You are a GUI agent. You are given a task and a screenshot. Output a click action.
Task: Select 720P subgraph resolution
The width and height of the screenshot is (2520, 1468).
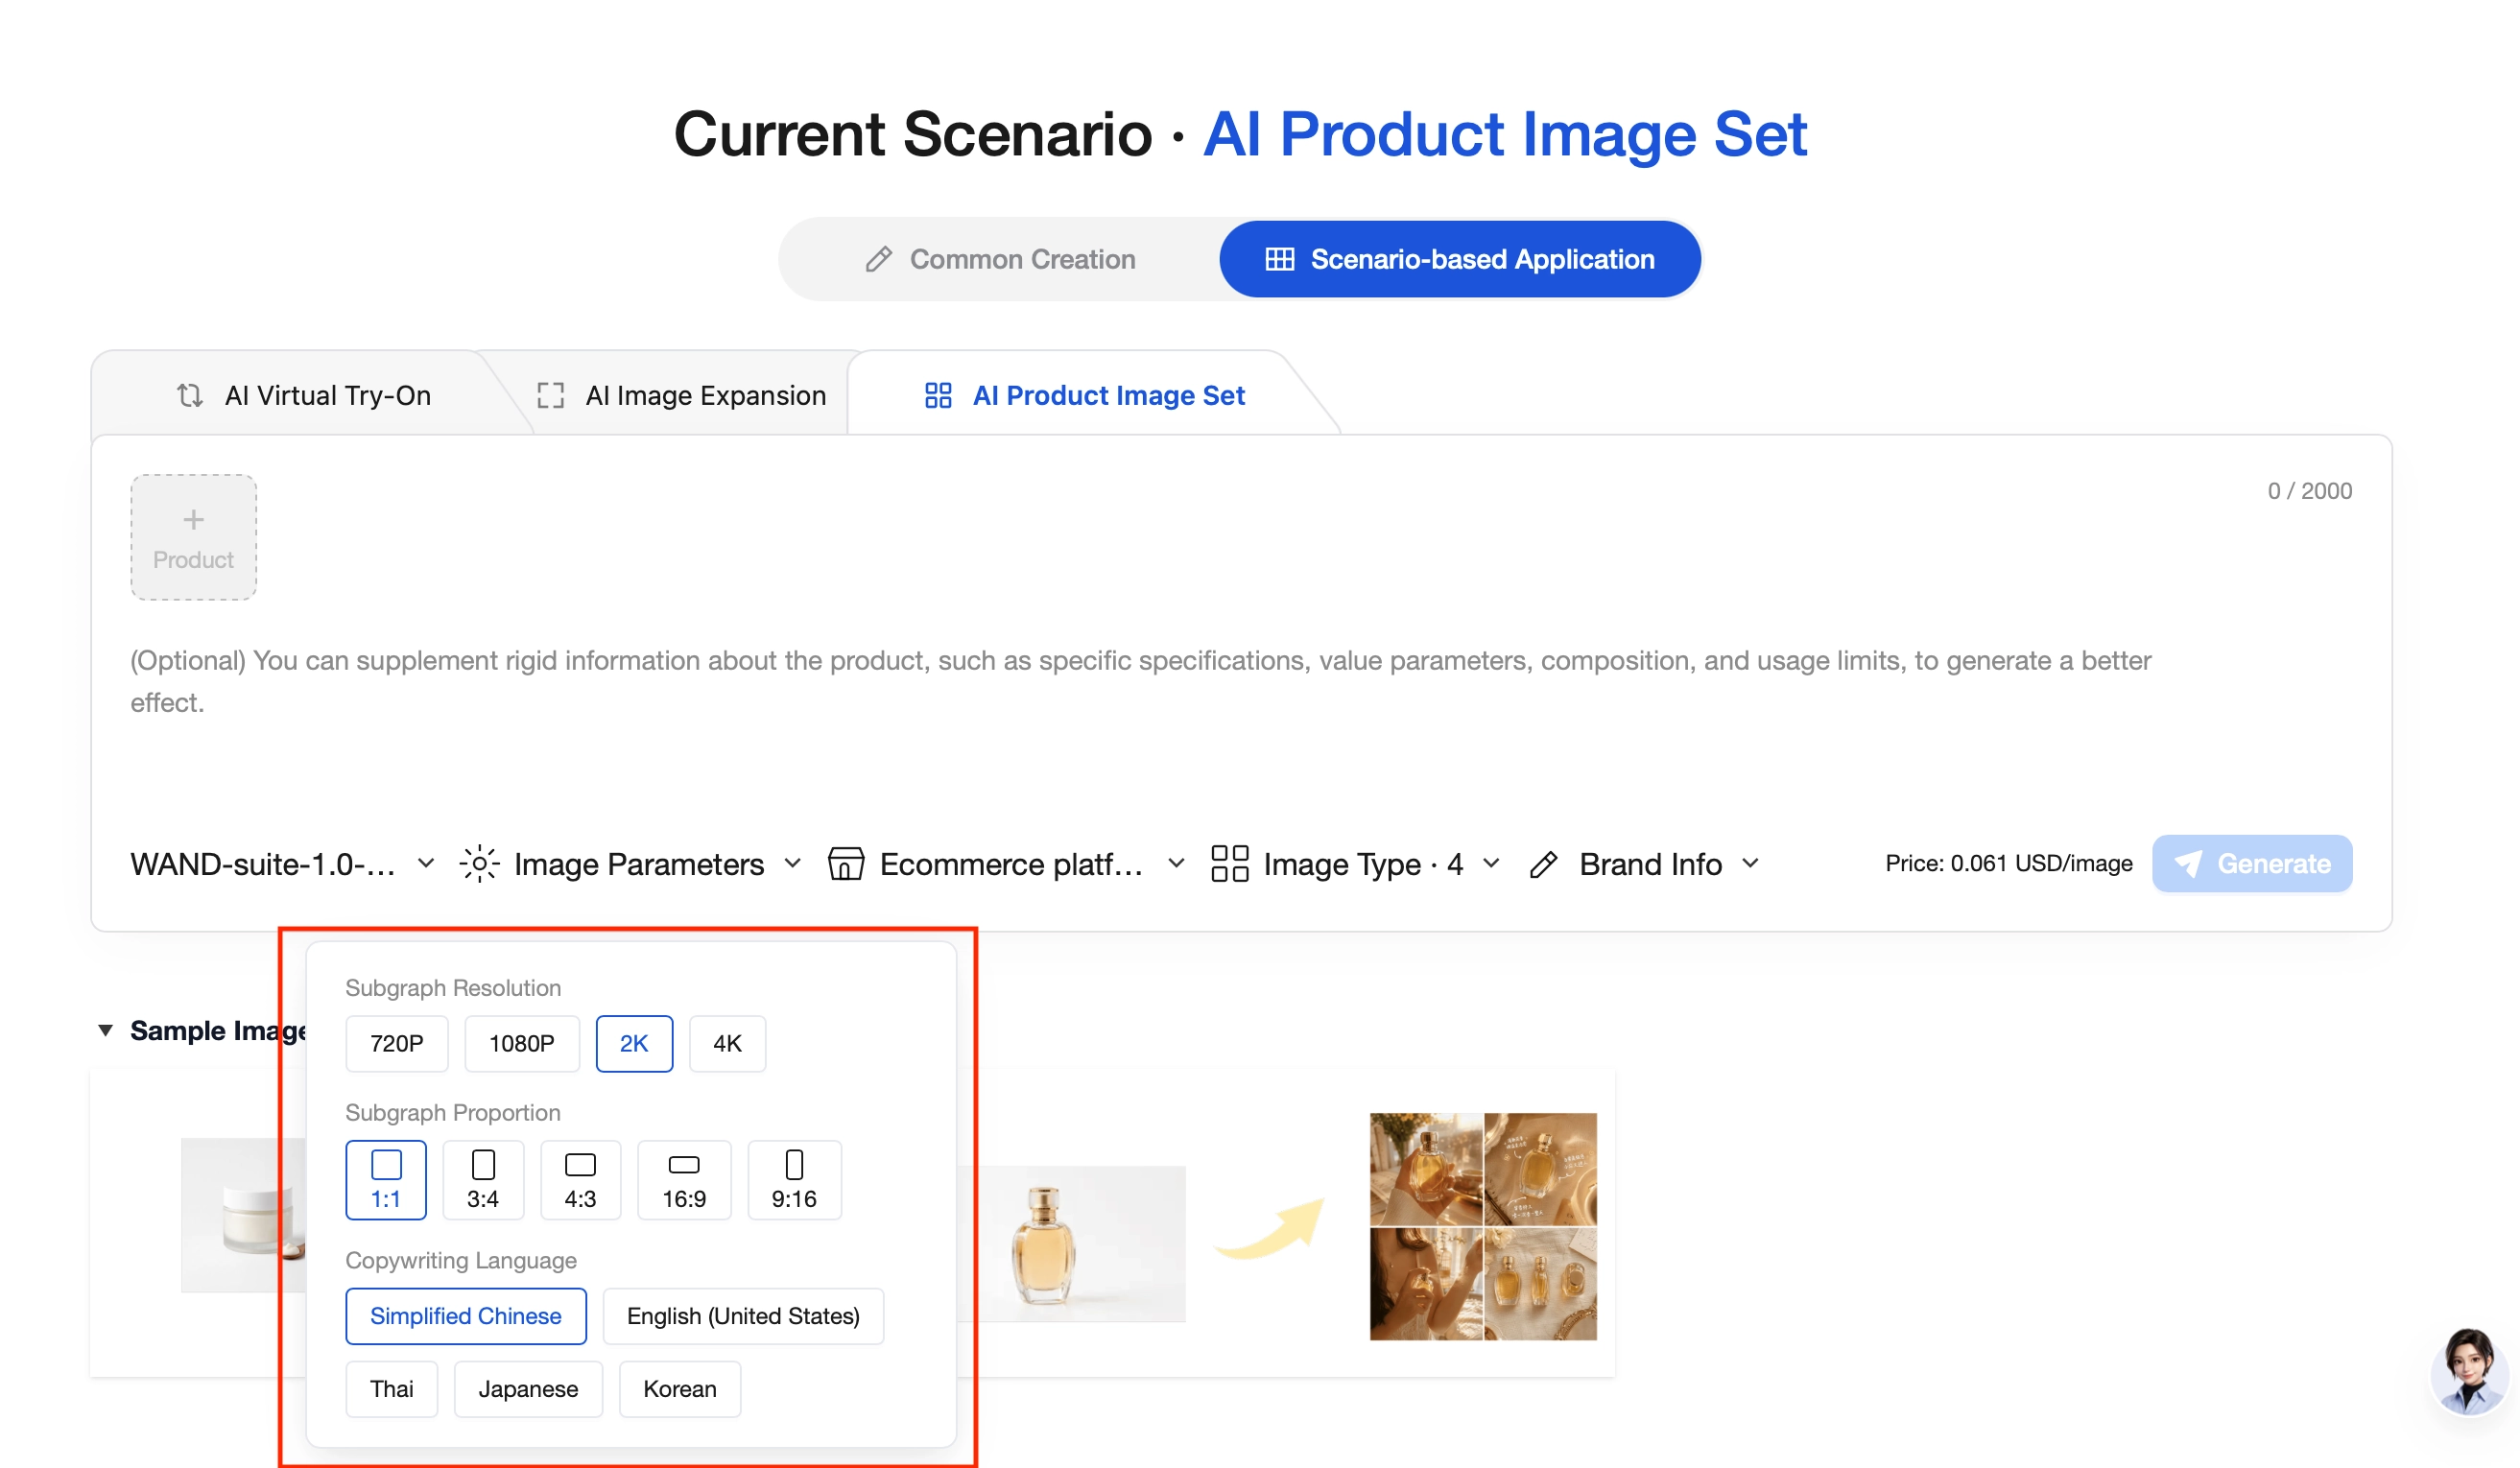396,1044
